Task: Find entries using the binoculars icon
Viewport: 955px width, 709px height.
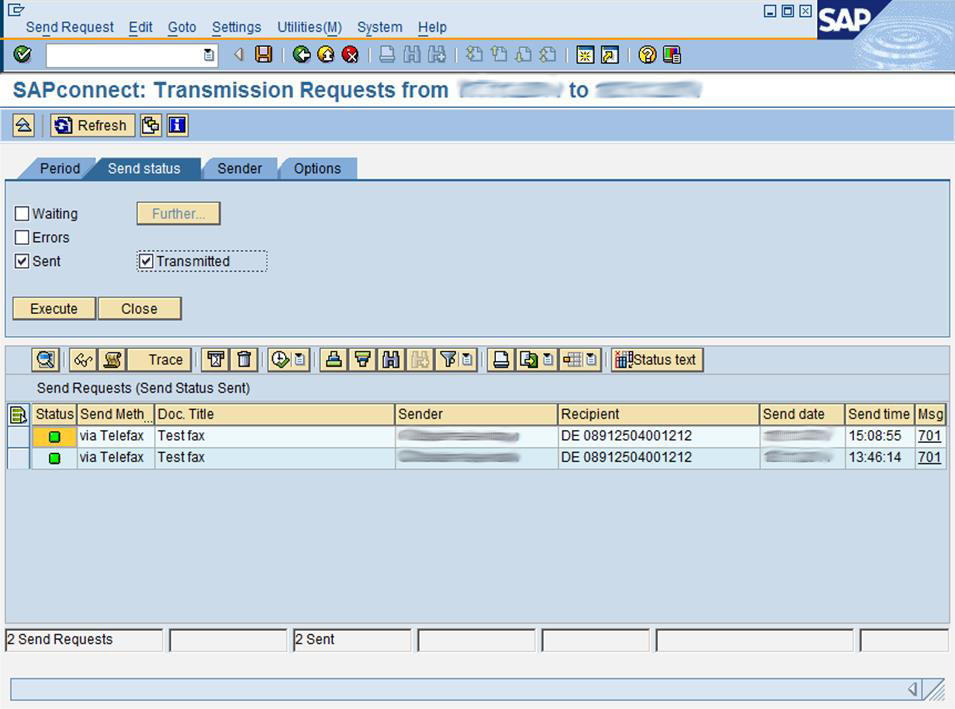Action: pyautogui.click(x=391, y=359)
